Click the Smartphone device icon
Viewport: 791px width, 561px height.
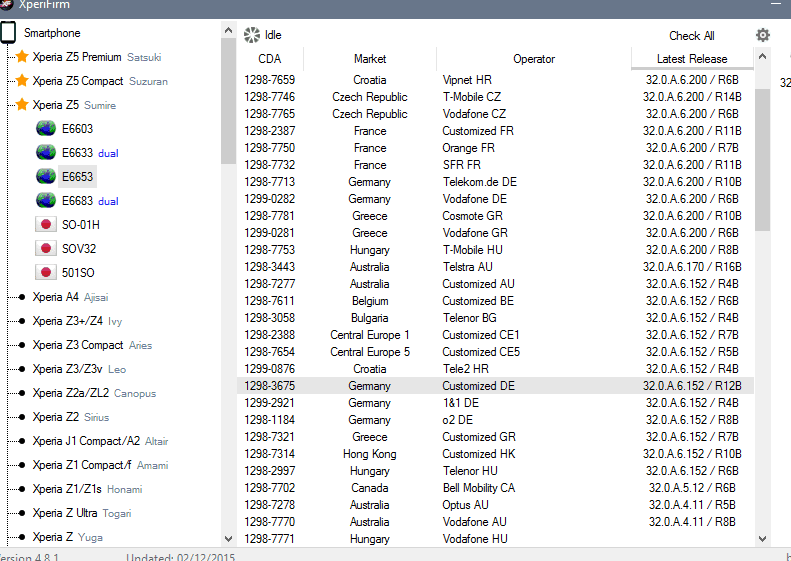(8, 33)
